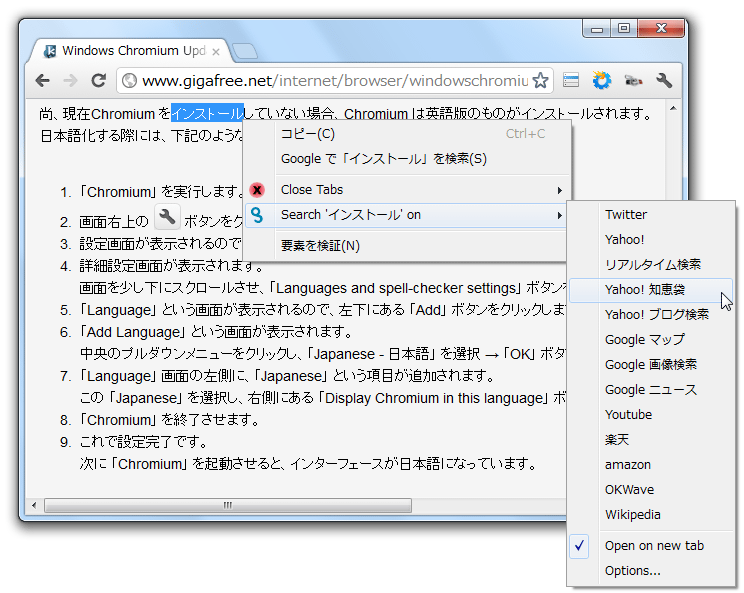Click the vertical scrollbar up arrow
Screen dimensions: 744x593
click(673, 109)
